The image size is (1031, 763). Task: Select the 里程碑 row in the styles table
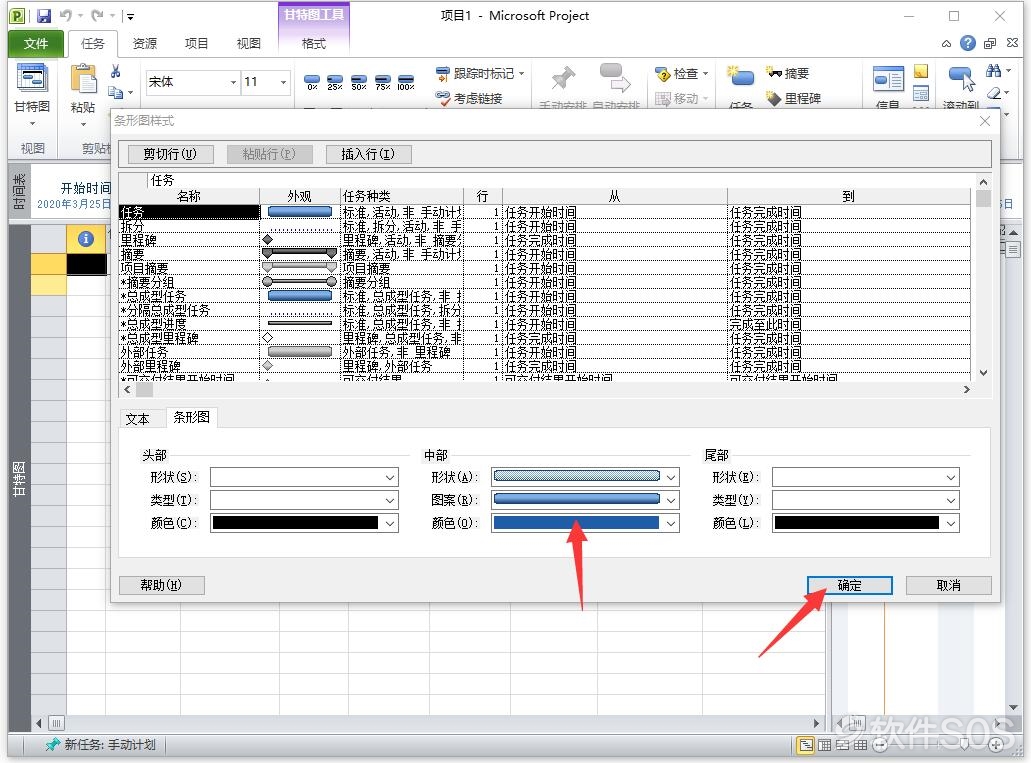click(189, 240)
